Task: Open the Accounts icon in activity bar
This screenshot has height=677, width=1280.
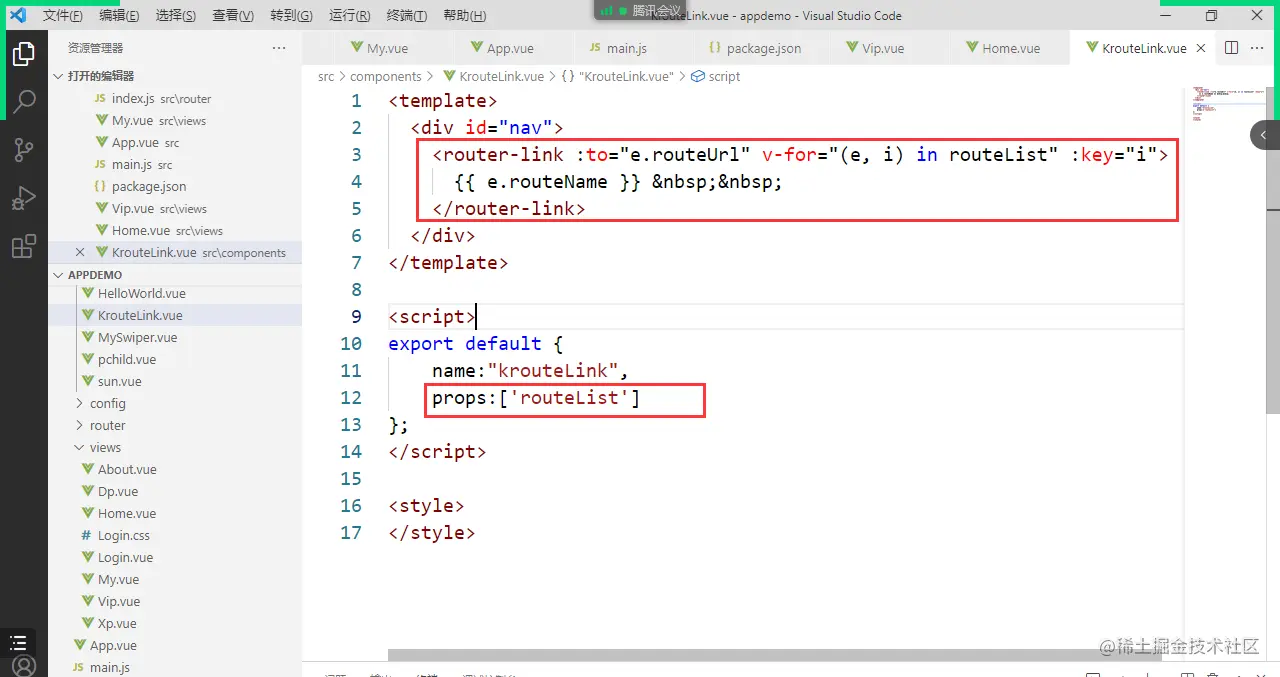Action: [24, 666]
